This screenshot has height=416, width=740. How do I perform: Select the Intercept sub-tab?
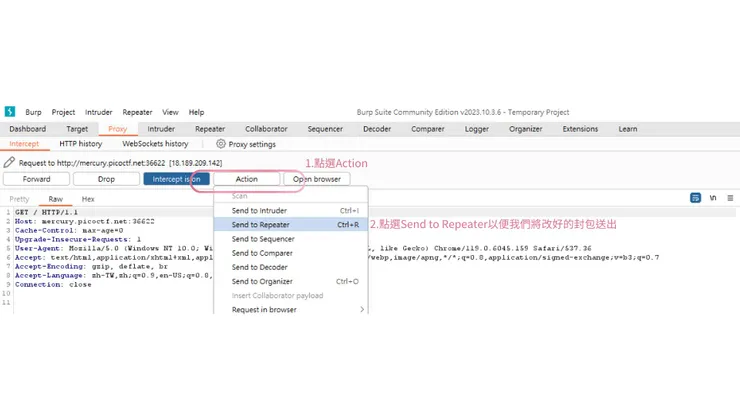coord(24,144)
